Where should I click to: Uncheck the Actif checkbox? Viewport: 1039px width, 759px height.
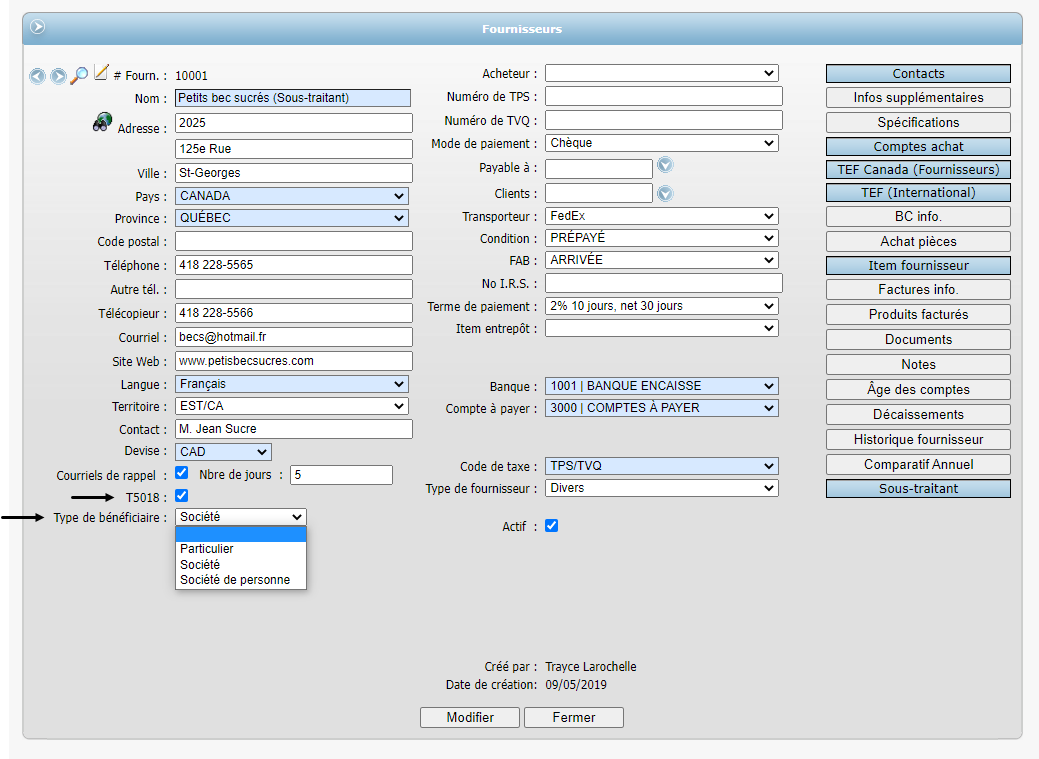pyautogui.click(x=552, y=526)
